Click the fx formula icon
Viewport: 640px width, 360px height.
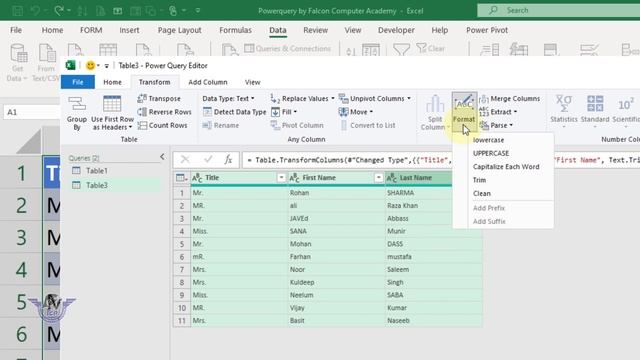point(228,160)
